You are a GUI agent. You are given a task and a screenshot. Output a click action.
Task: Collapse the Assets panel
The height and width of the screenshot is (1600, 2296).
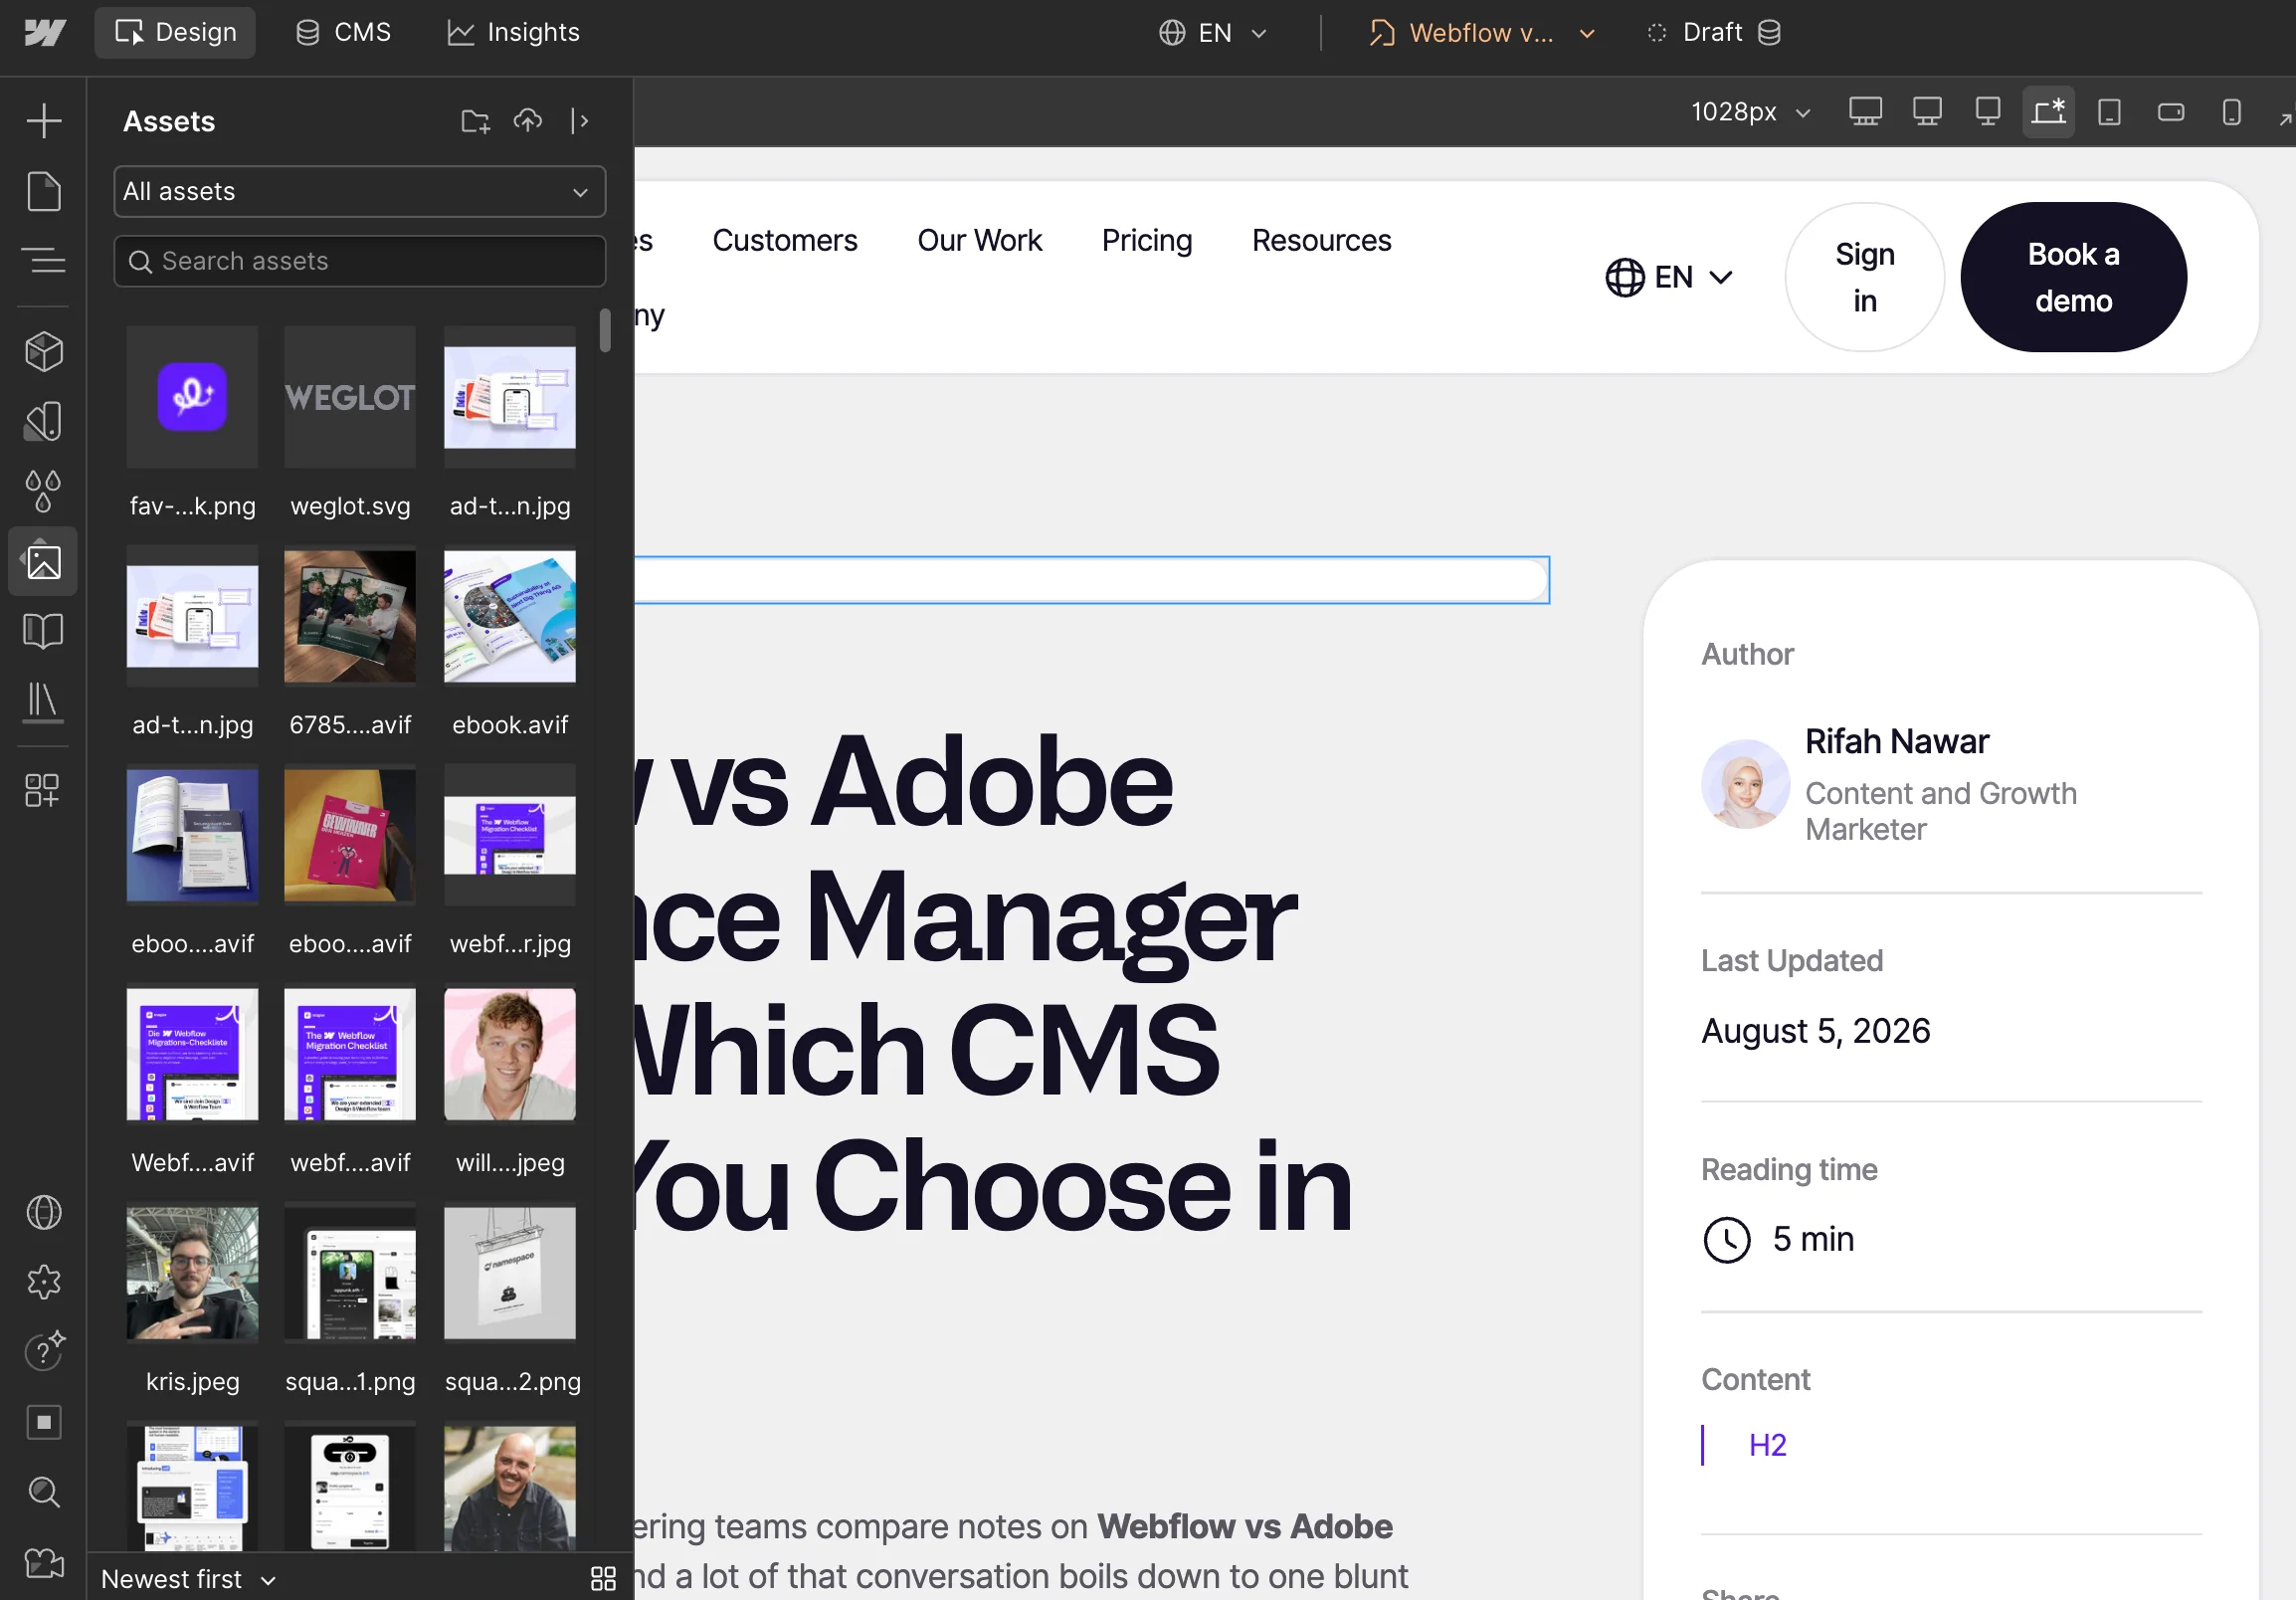[x=580, y=121]
